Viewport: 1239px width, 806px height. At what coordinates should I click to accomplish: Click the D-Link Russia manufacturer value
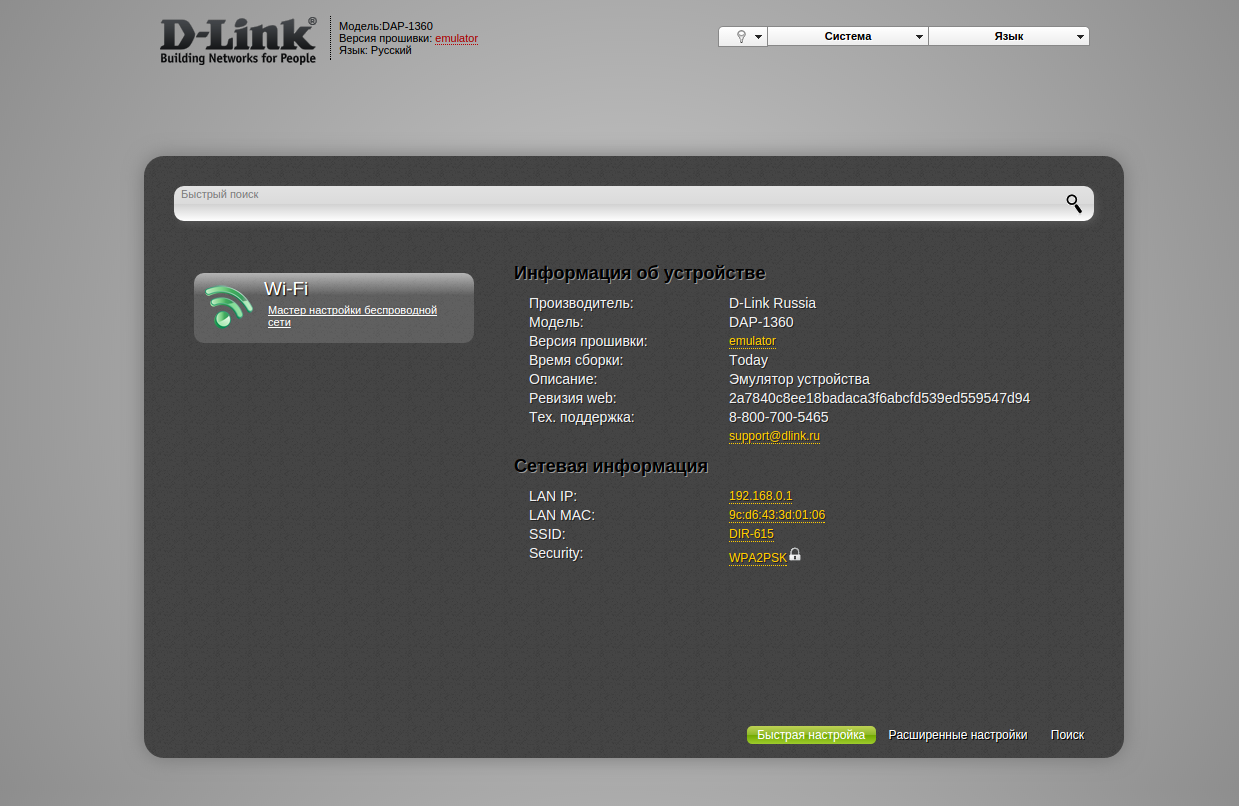(772, 303)
